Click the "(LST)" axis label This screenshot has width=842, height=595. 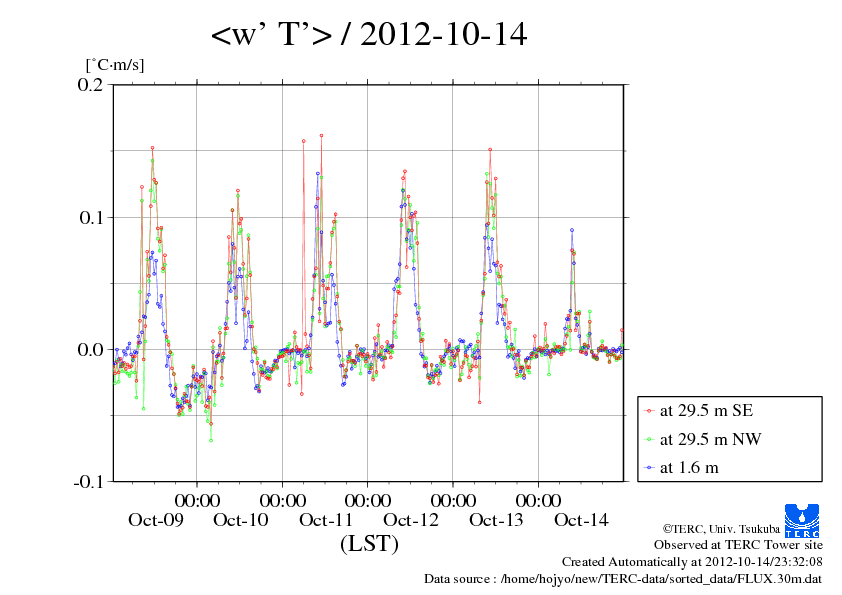click(369, 543)
